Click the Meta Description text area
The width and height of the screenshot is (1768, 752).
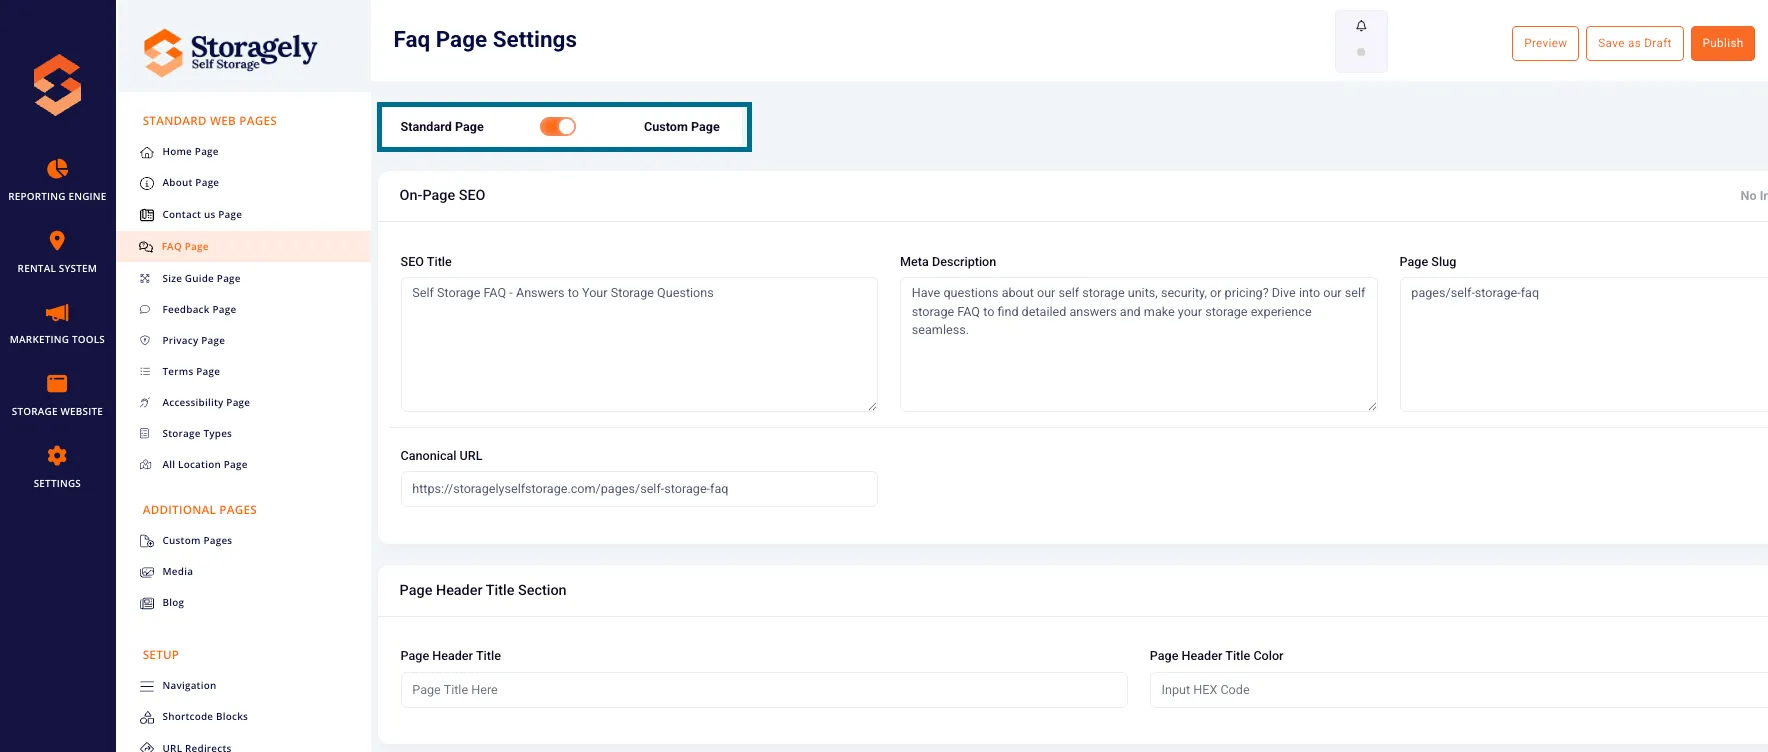click(x=1138, y=344)
